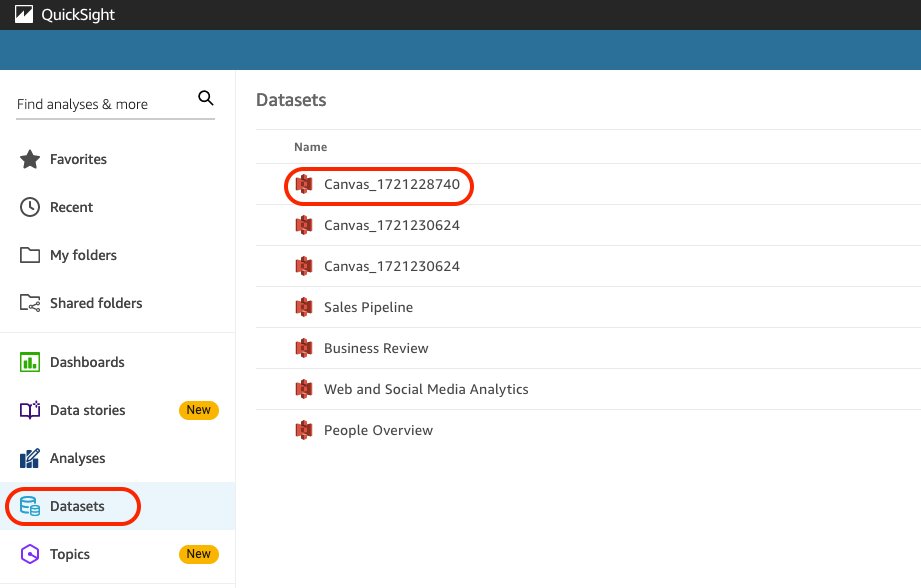Click the People Overview dataset icon
Screen dimensions: 921x588
[x=304, y=430]
